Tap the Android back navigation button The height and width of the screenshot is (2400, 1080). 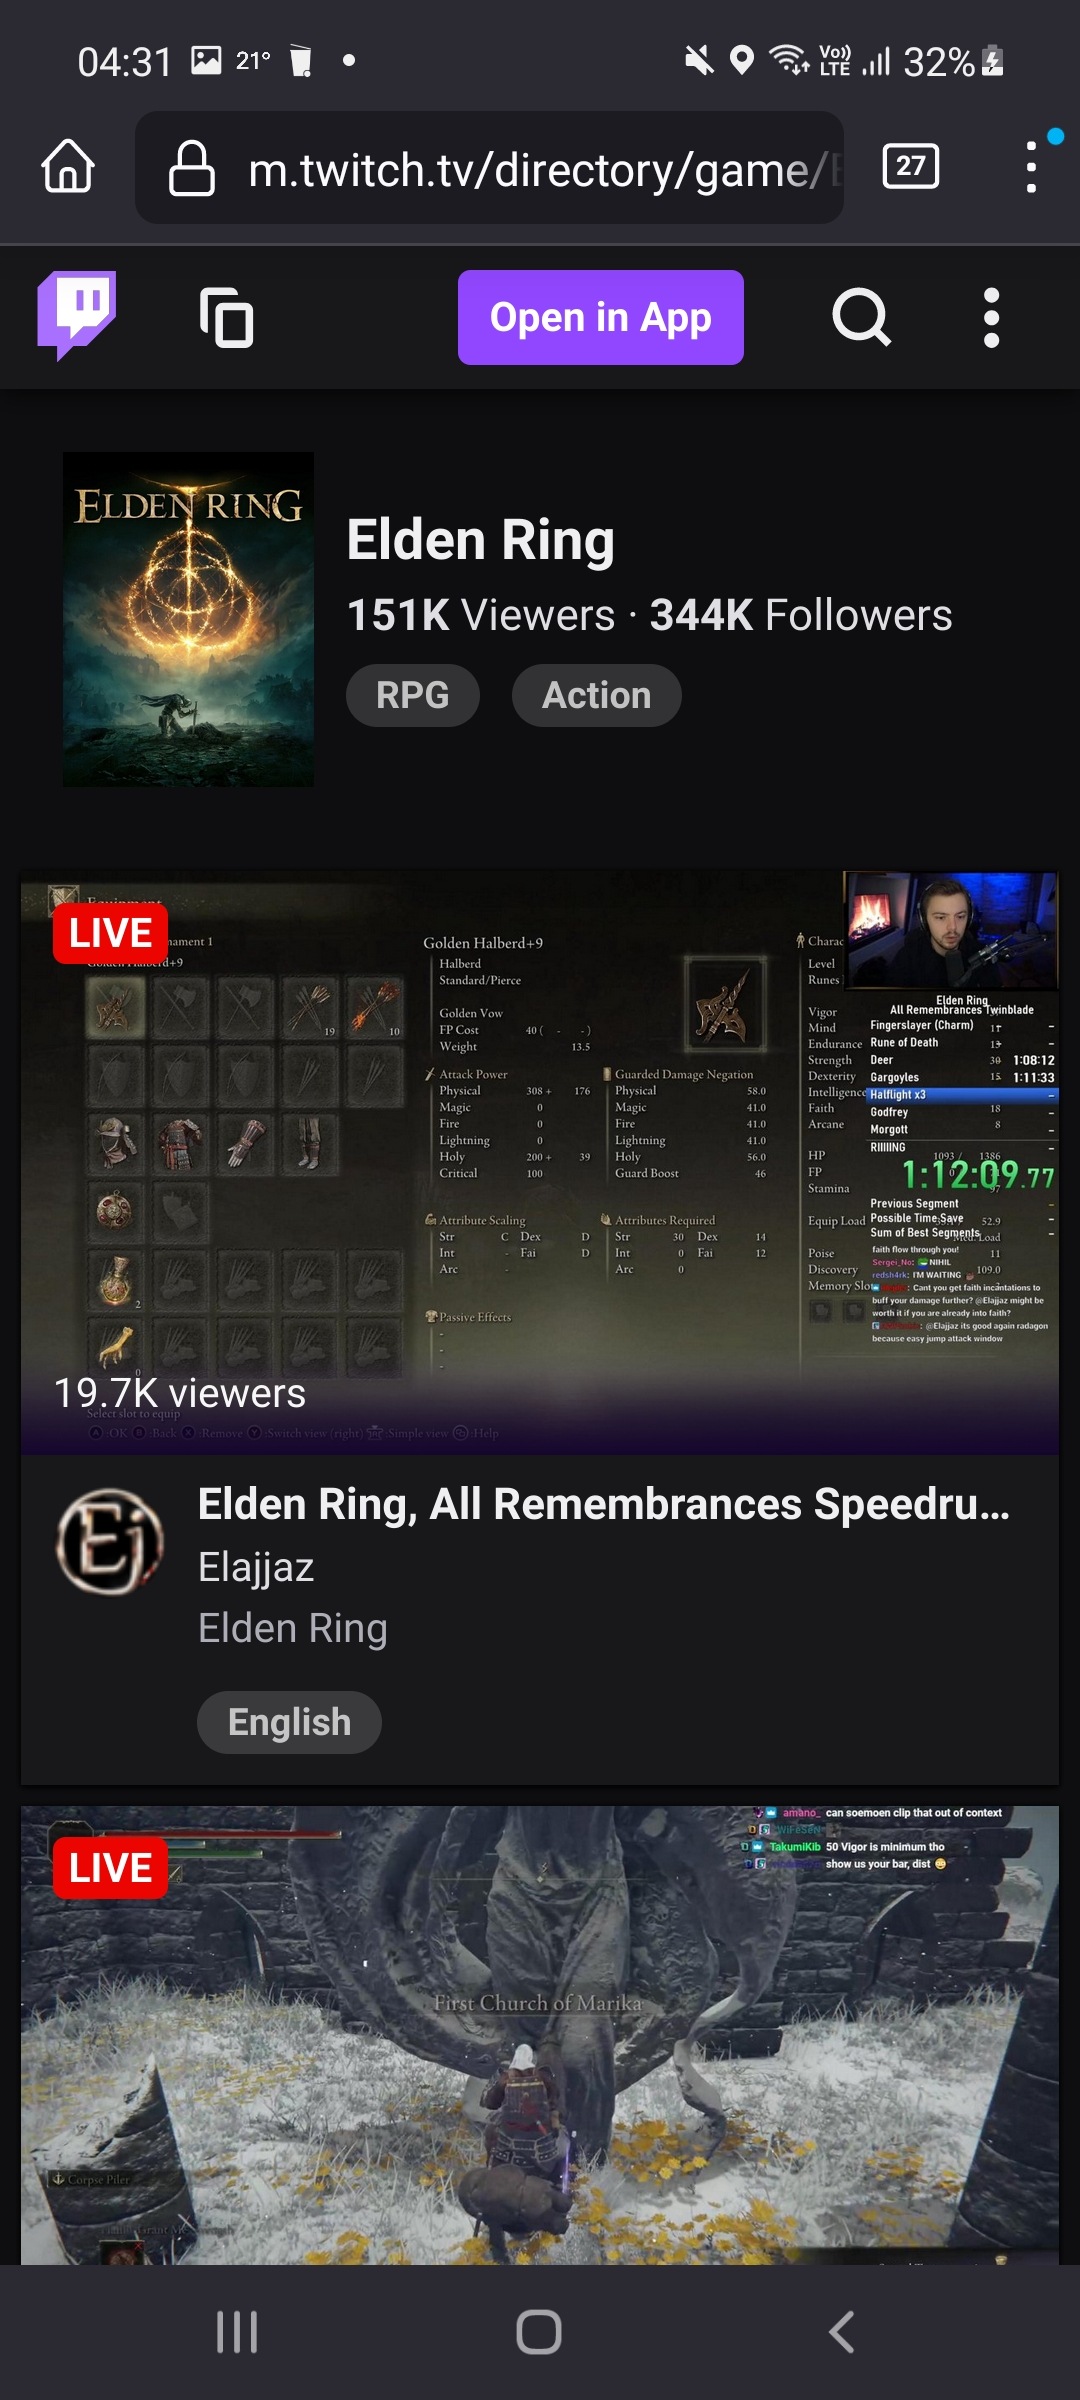click(842, 2332)
